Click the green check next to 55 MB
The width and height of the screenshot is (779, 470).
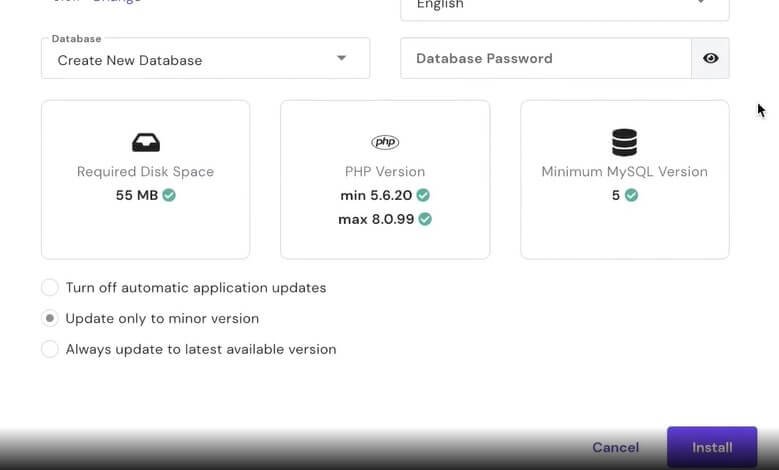[169, 195]
